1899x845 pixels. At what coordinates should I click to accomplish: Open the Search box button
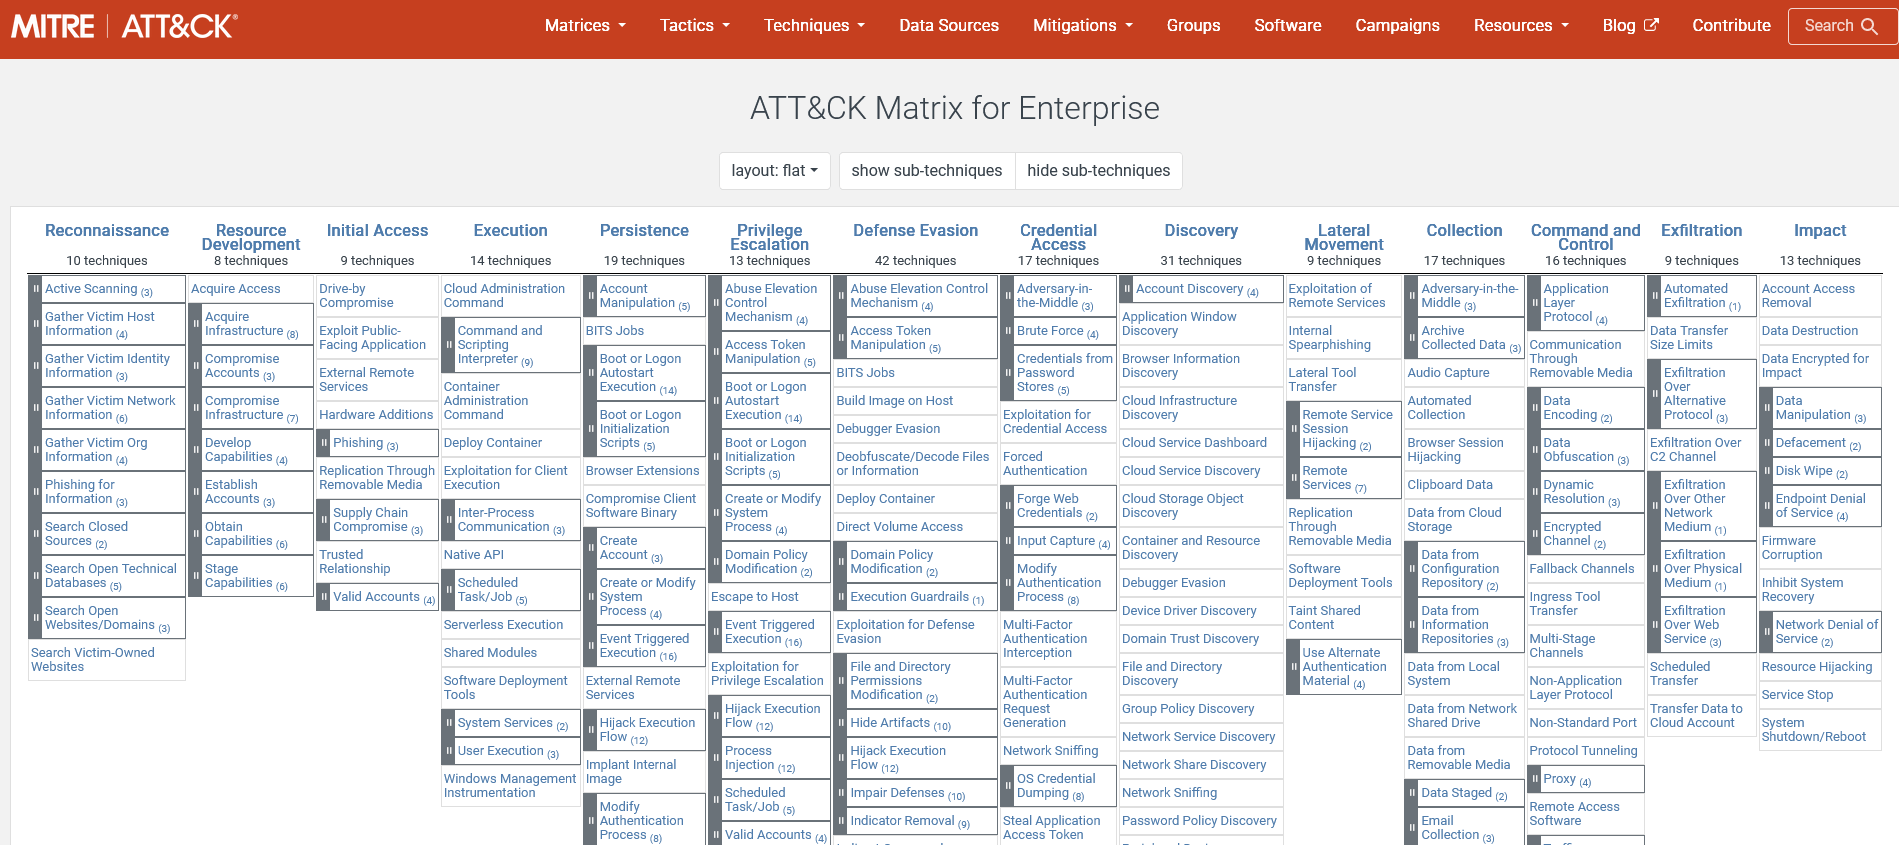pos(1841,26)
